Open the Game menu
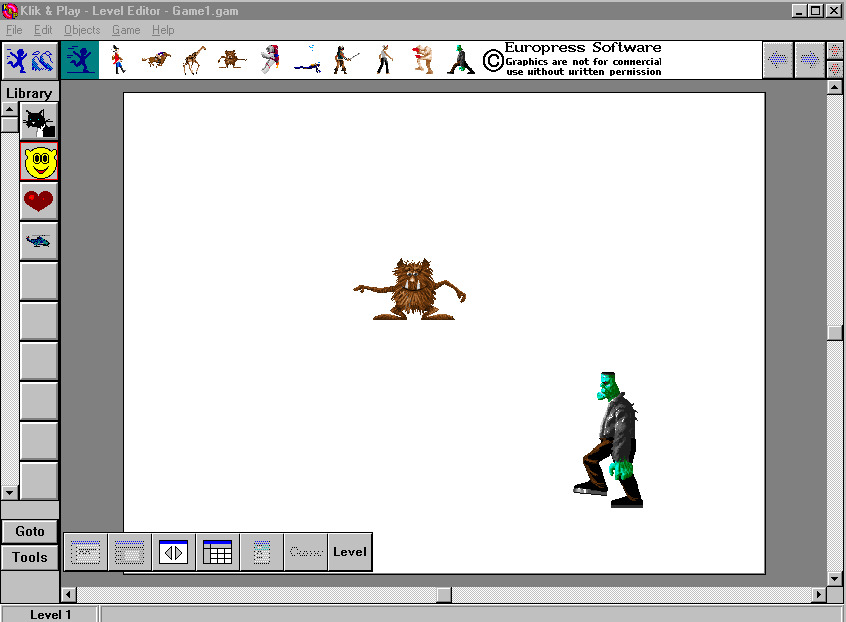 [x=126, y=30]
